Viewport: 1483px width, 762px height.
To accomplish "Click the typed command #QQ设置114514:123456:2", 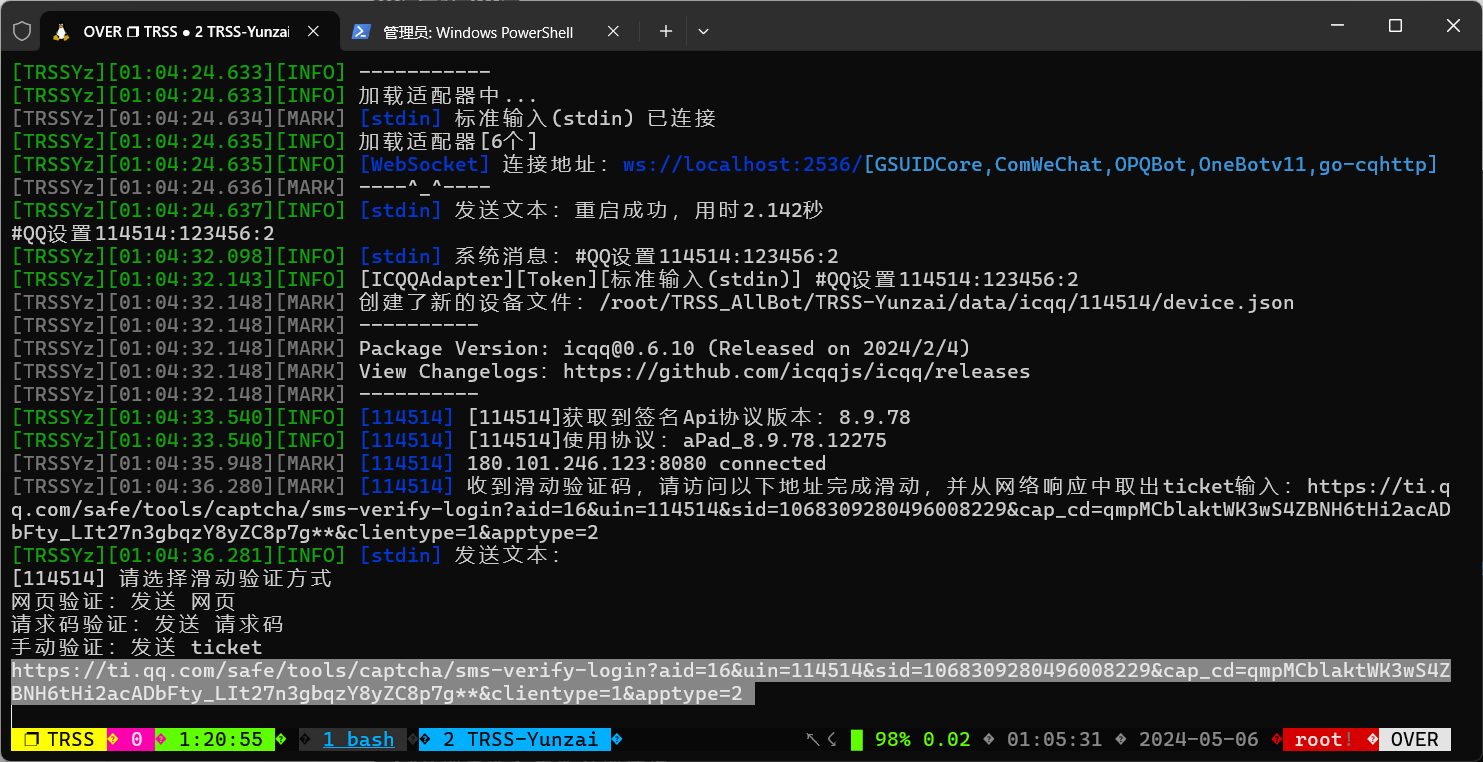I will 143,233.
